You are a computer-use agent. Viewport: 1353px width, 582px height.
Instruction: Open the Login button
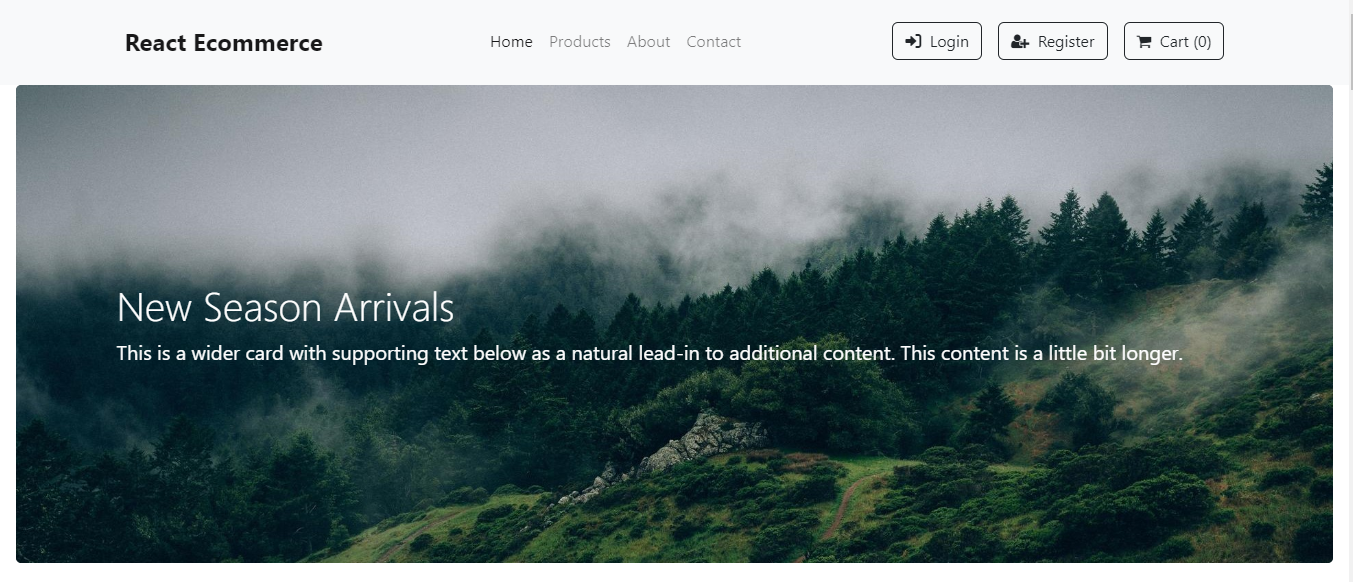click(x=937, y=41)
